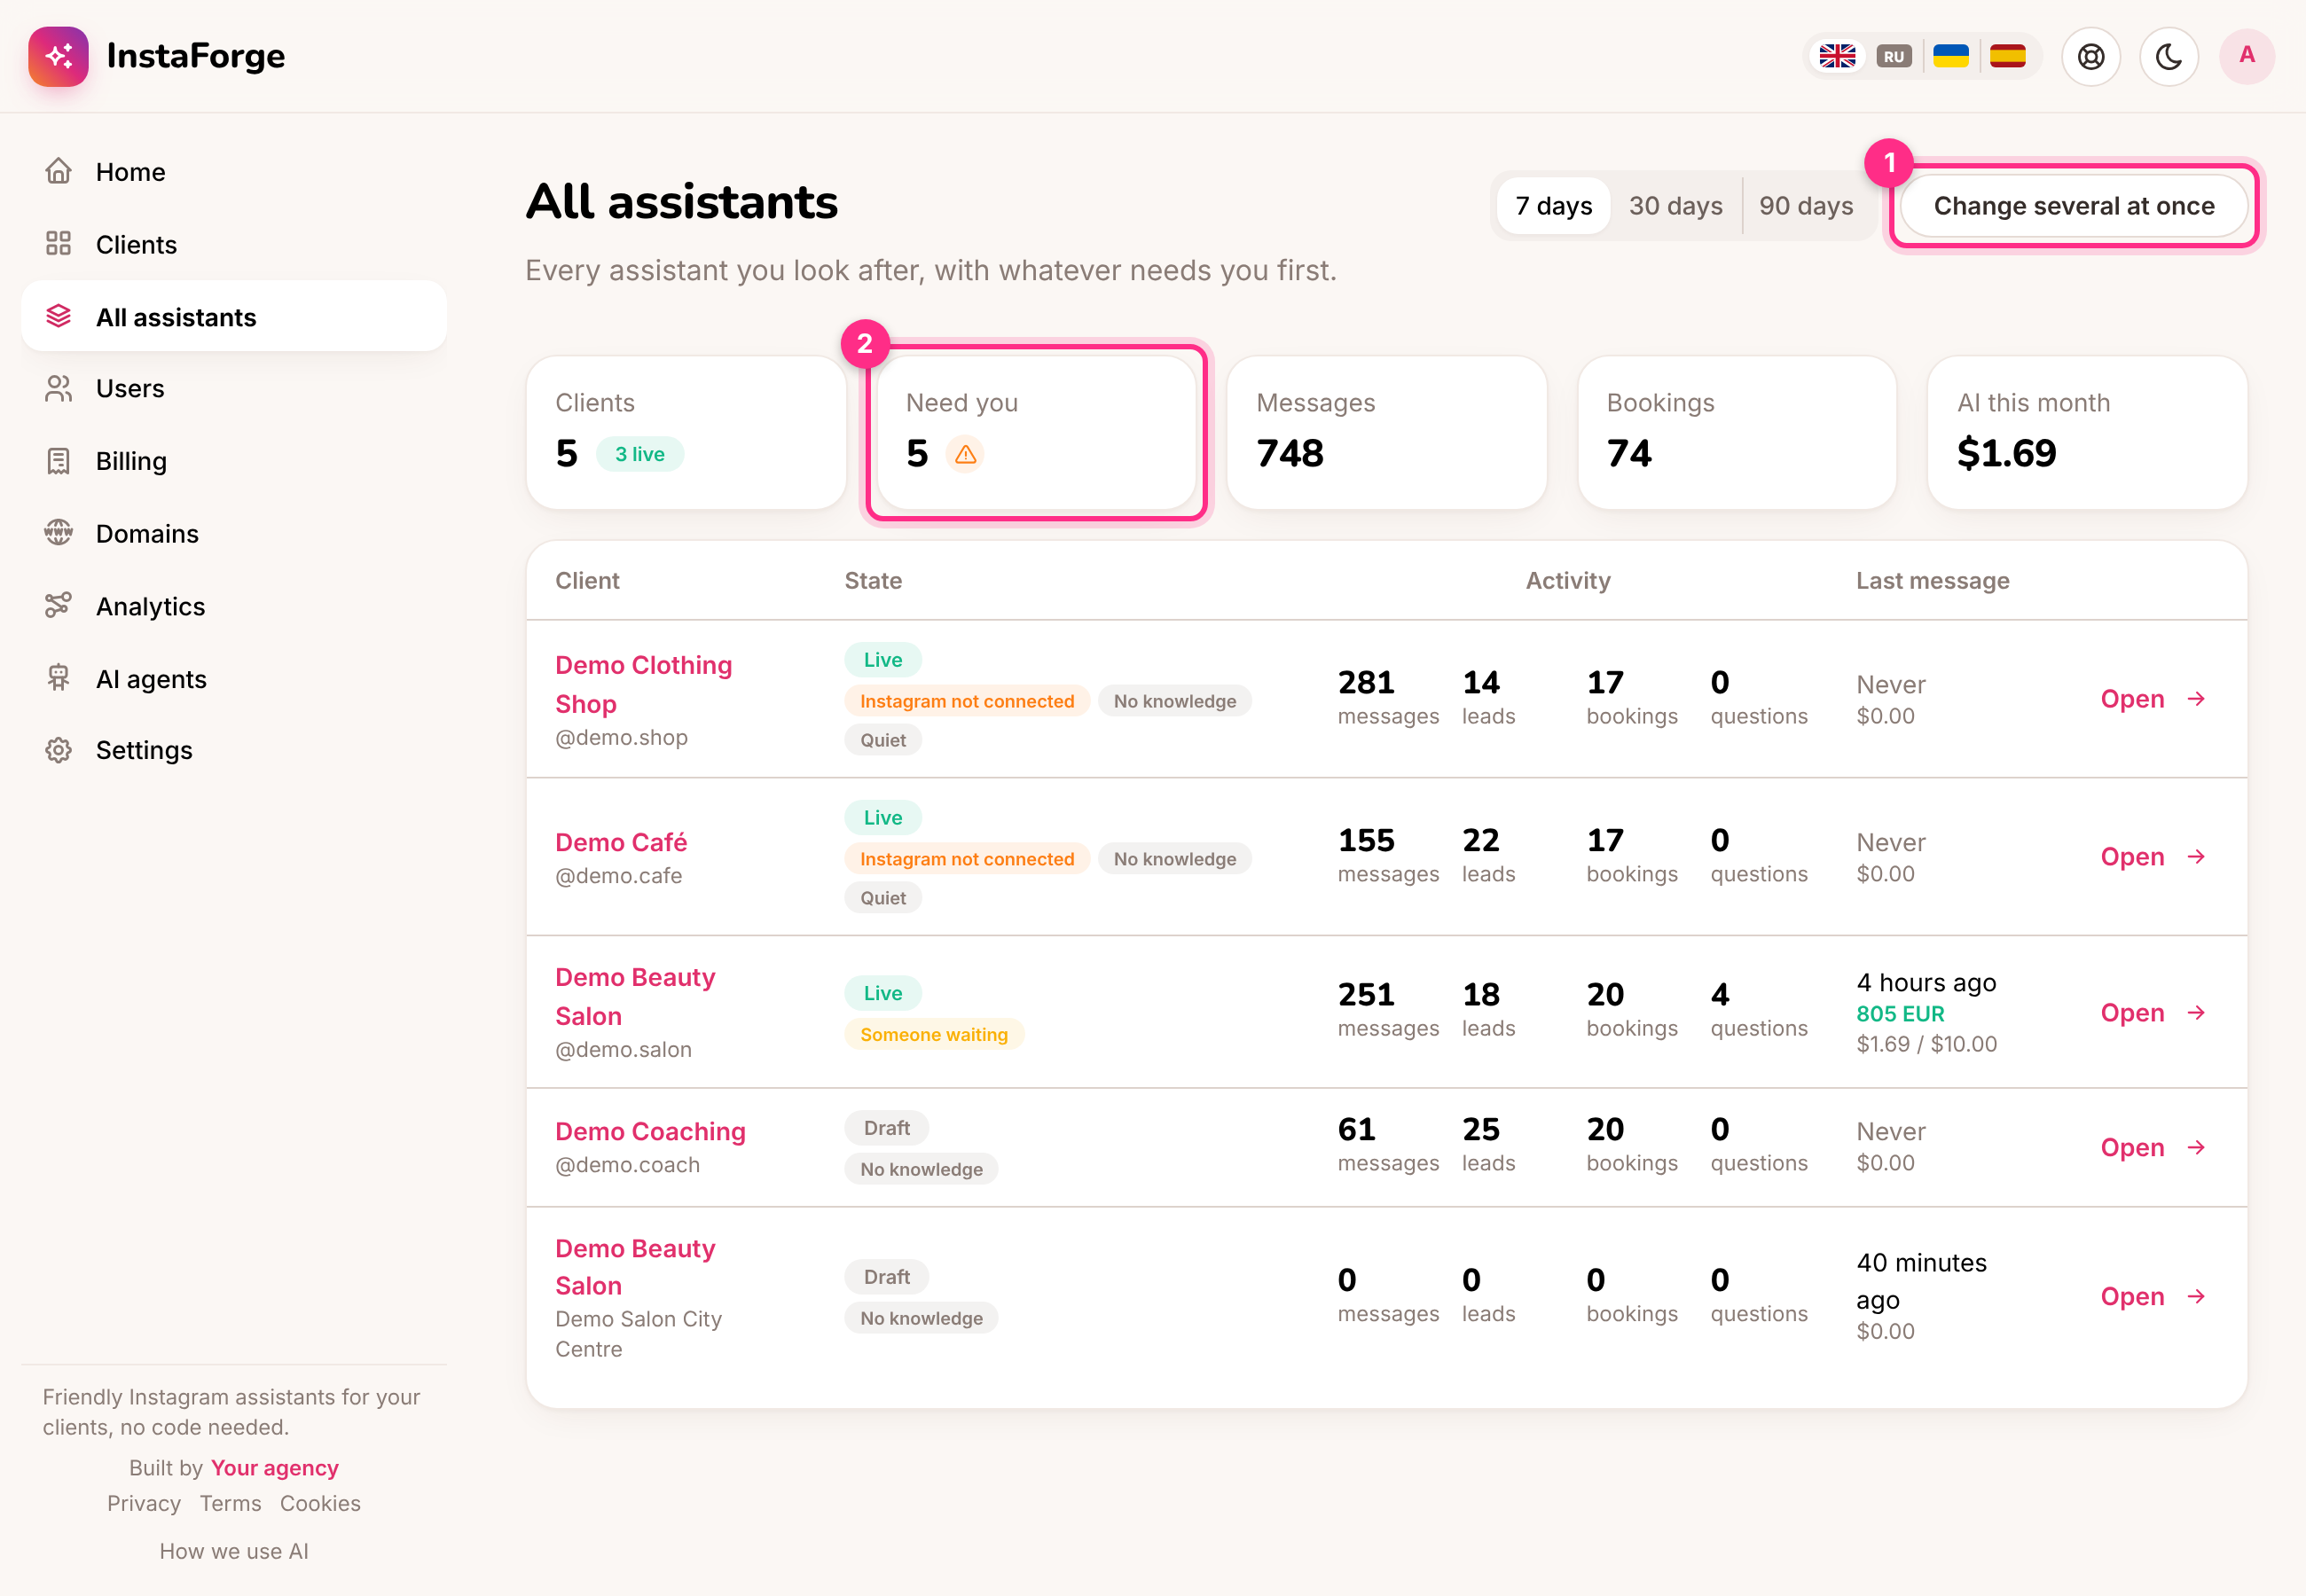Open the How we use AI link
This screenshot has width=2306, height=1596.
(234, 1551)
